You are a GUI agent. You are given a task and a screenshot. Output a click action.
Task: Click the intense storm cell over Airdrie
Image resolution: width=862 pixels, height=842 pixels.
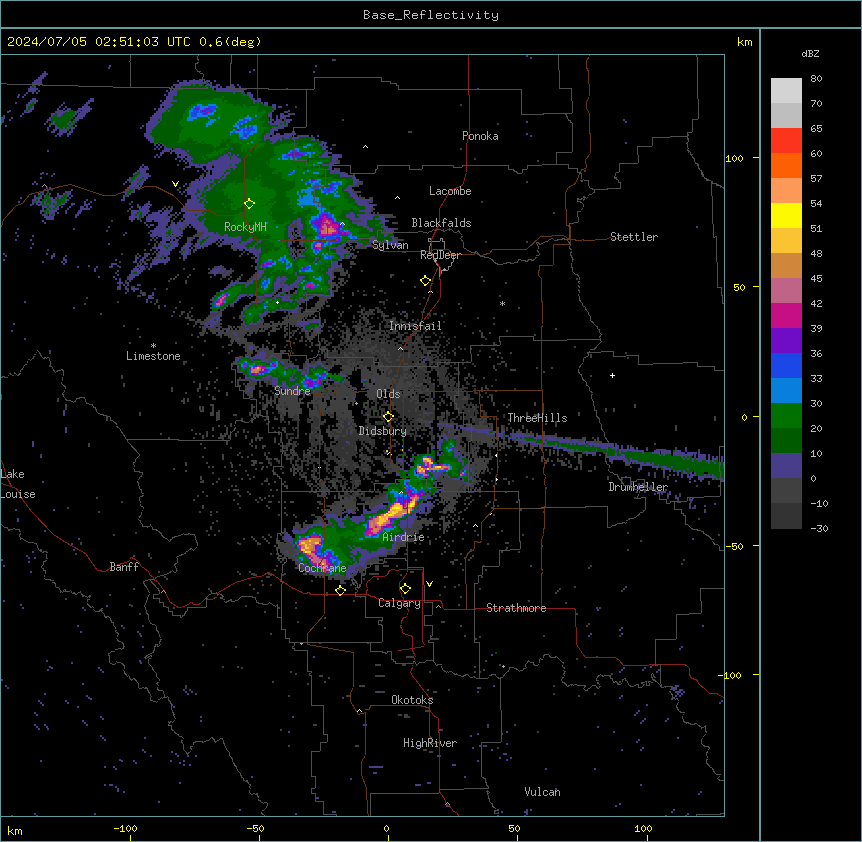[393, 512]
